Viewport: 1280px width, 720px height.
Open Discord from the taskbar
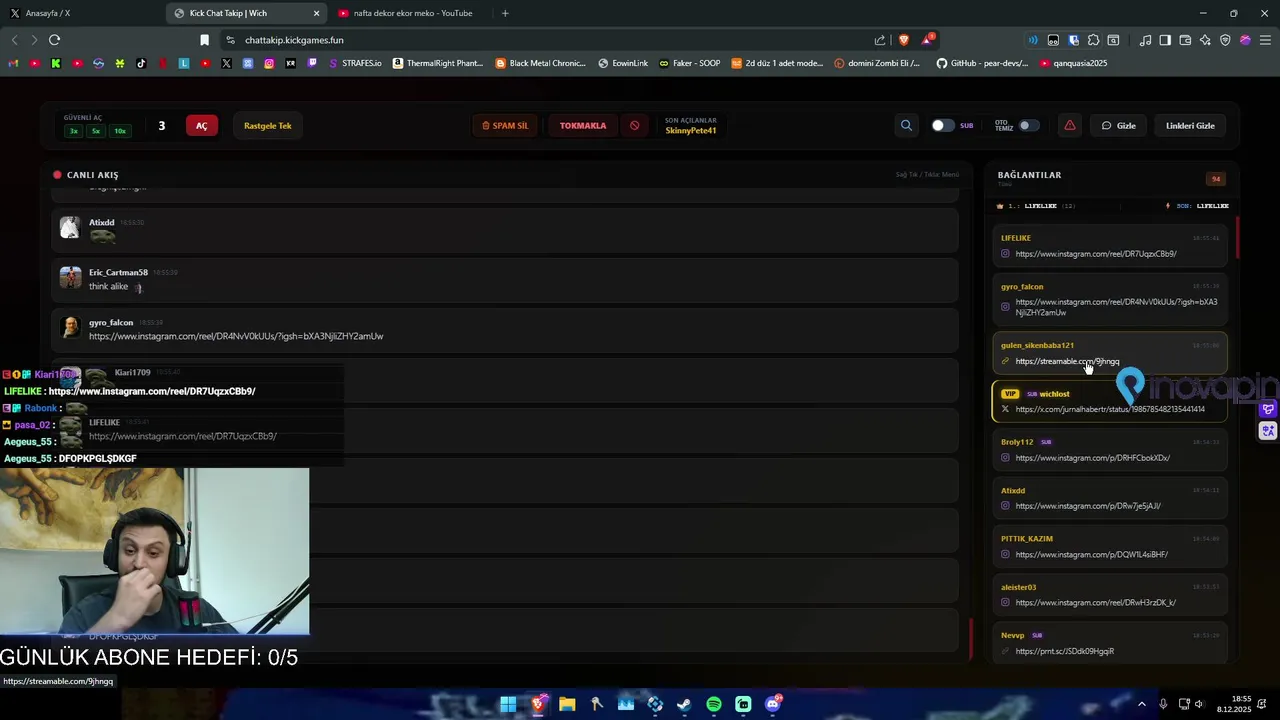pyautogui.click(x=773, y=704)
